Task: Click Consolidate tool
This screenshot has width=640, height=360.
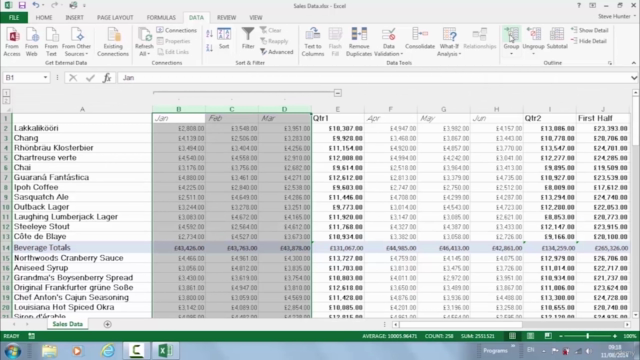Action: tap(420, 38)
